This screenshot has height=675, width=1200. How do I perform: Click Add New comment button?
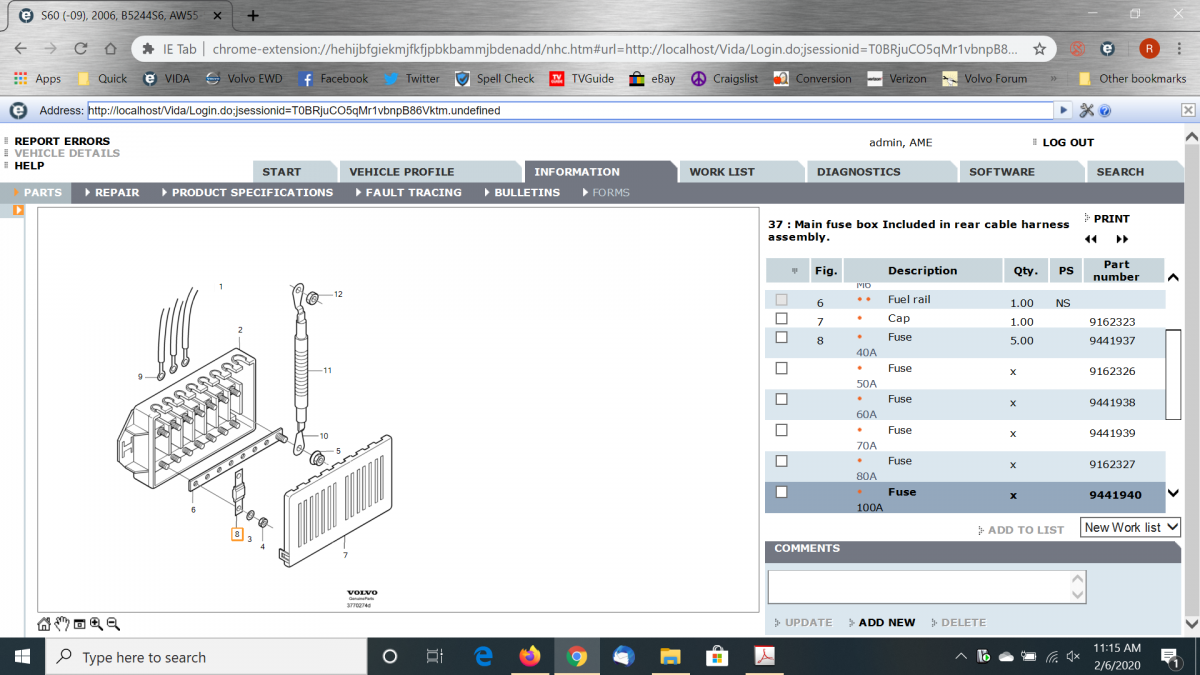886,622
